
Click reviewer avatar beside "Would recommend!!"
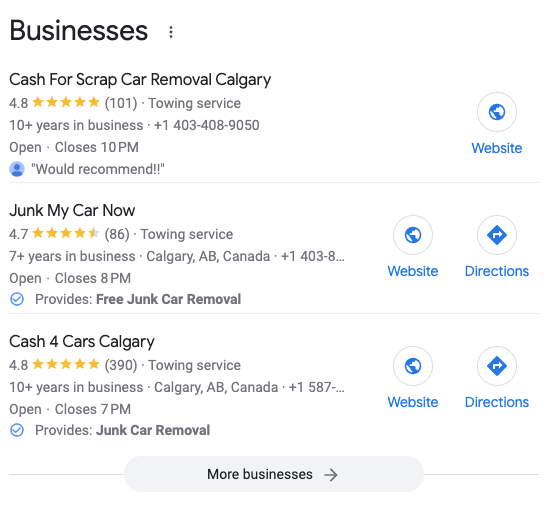[17, 169]
